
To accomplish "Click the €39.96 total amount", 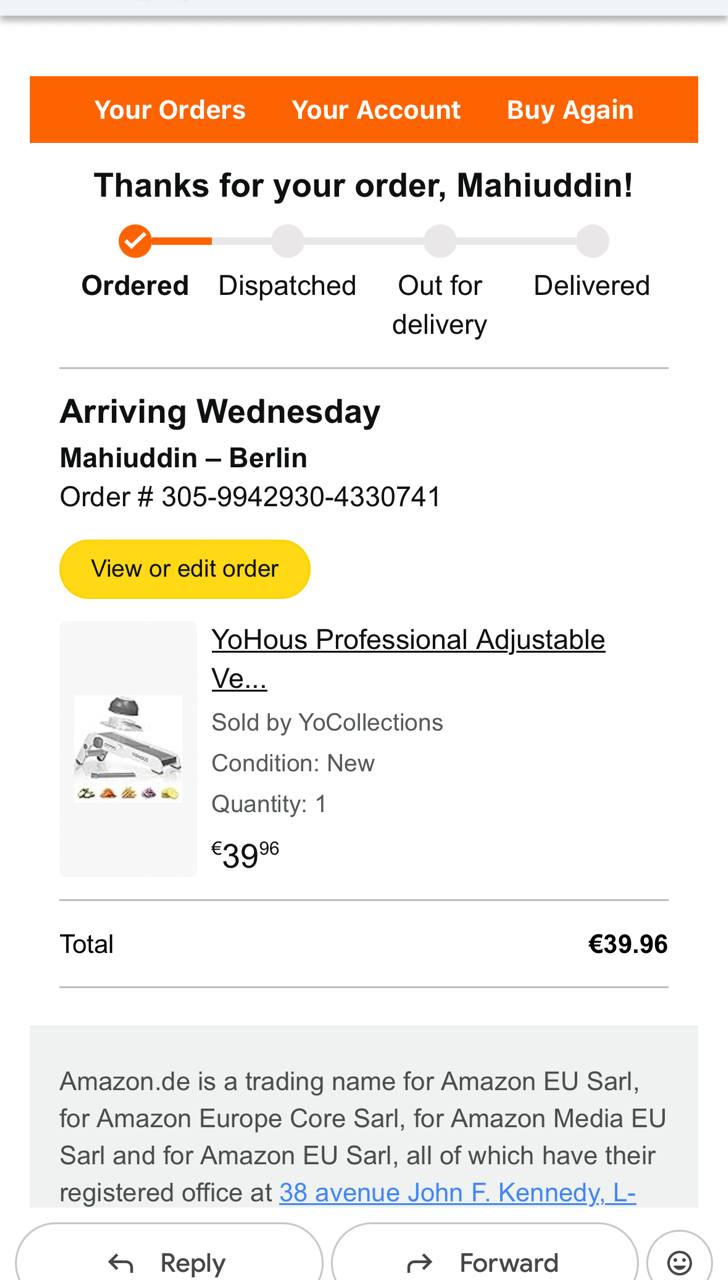I will click(627, 944).
